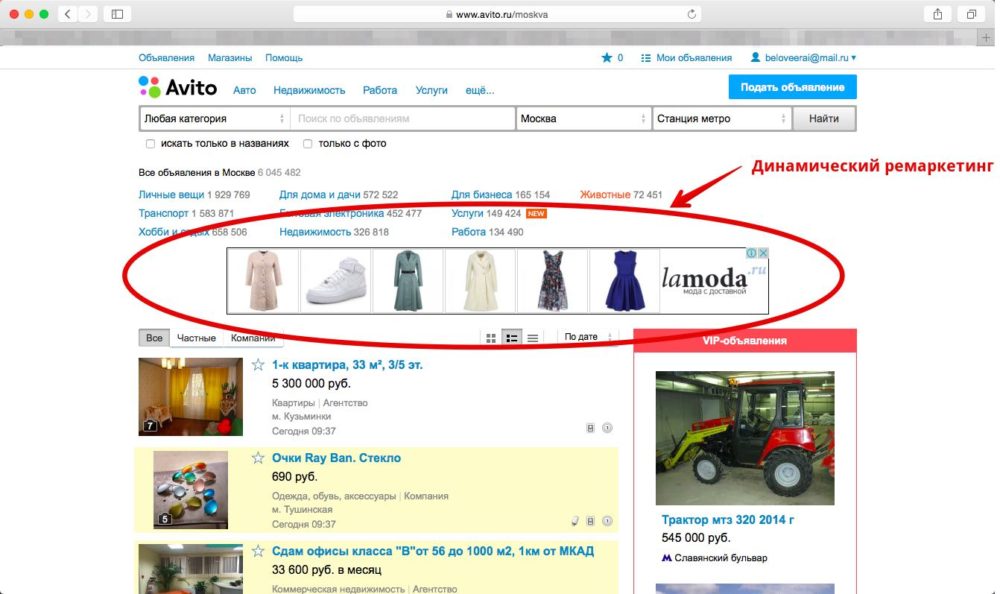The width and height of the screenshot is (1000, 594).
Task: Click 'Найти' search button
Action: point(824,119)
